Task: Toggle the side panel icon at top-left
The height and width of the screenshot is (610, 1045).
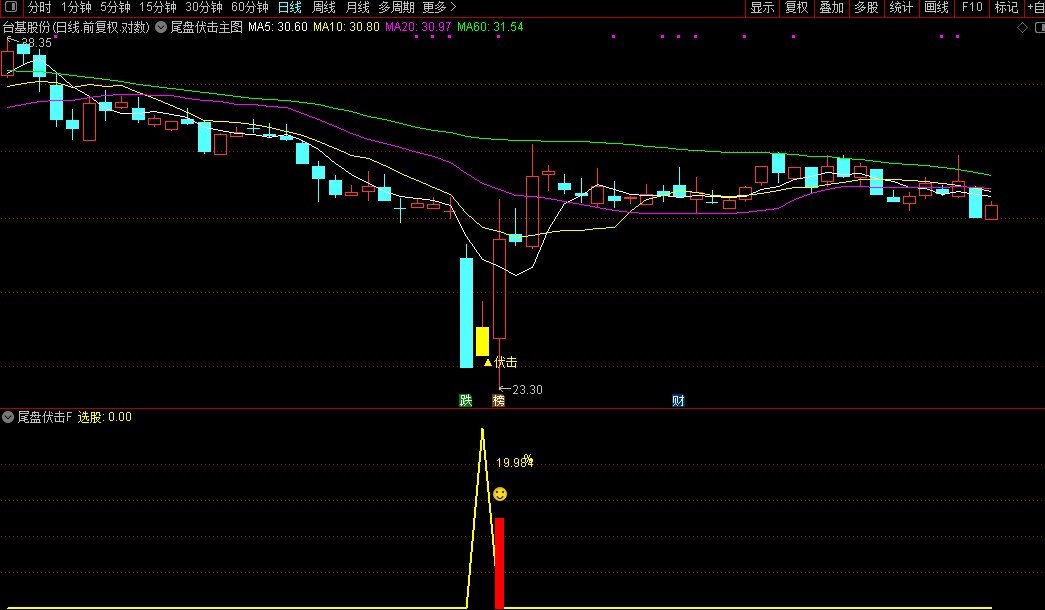Action: (11, 7)
